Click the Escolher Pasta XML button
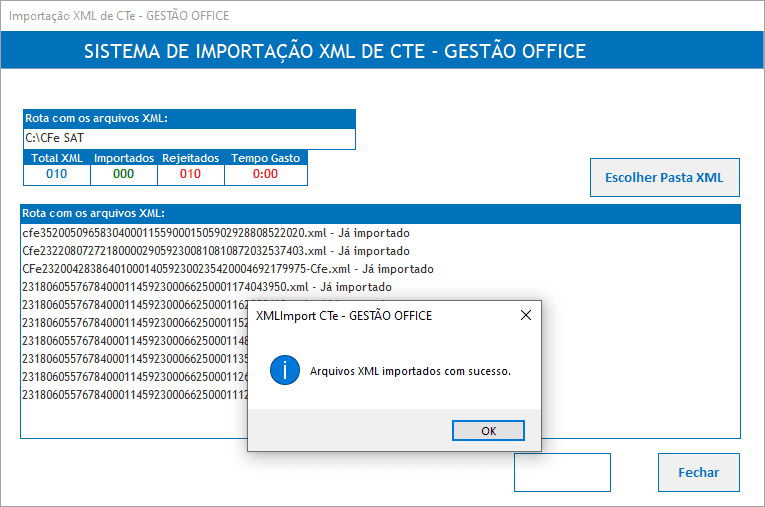 pyautogui.click(x=664, y=177)
